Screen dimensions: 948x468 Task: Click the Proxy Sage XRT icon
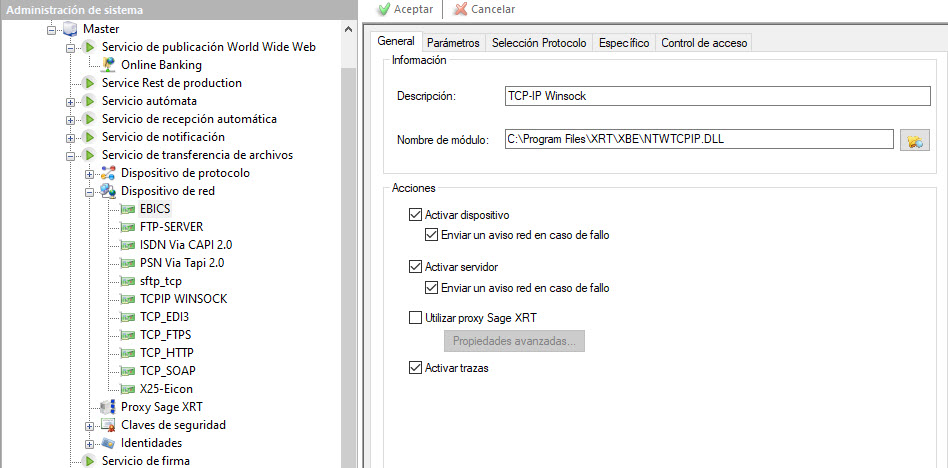107,407
